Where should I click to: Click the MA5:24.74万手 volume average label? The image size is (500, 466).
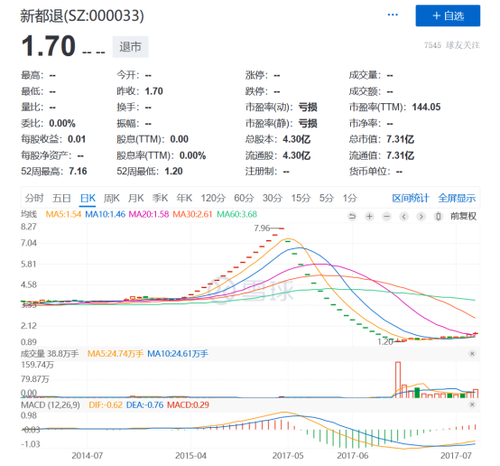pyautogui.click(x=115, y=354)
